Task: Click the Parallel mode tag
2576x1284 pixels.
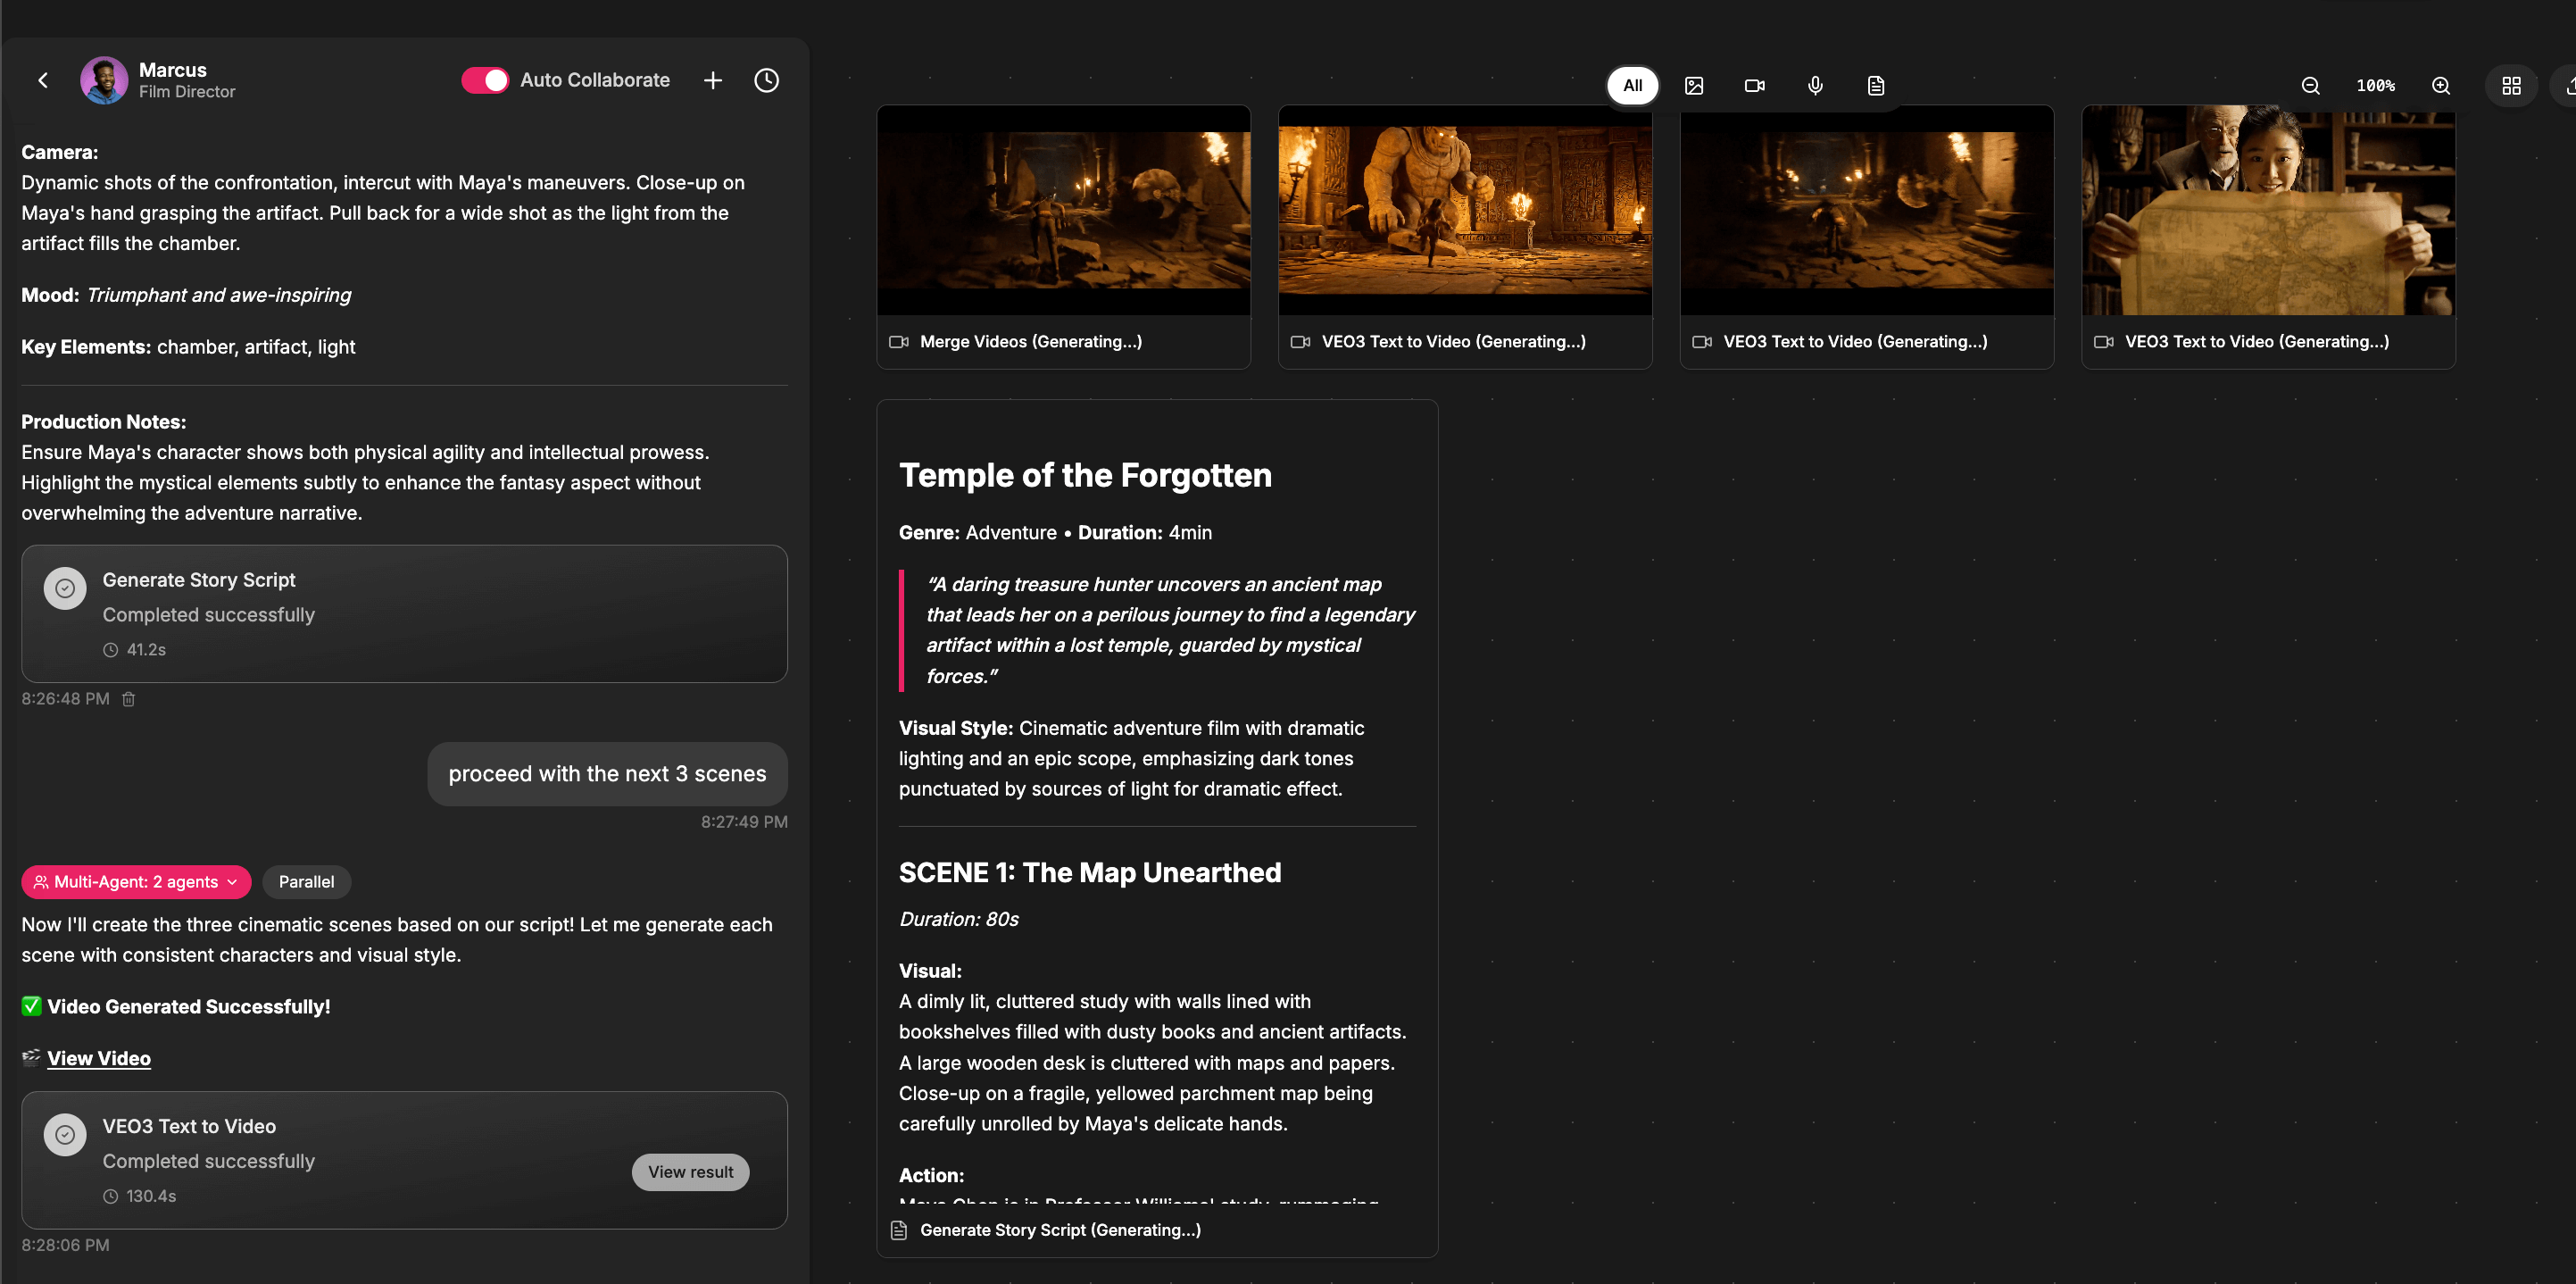Action: tap(306, 882)
